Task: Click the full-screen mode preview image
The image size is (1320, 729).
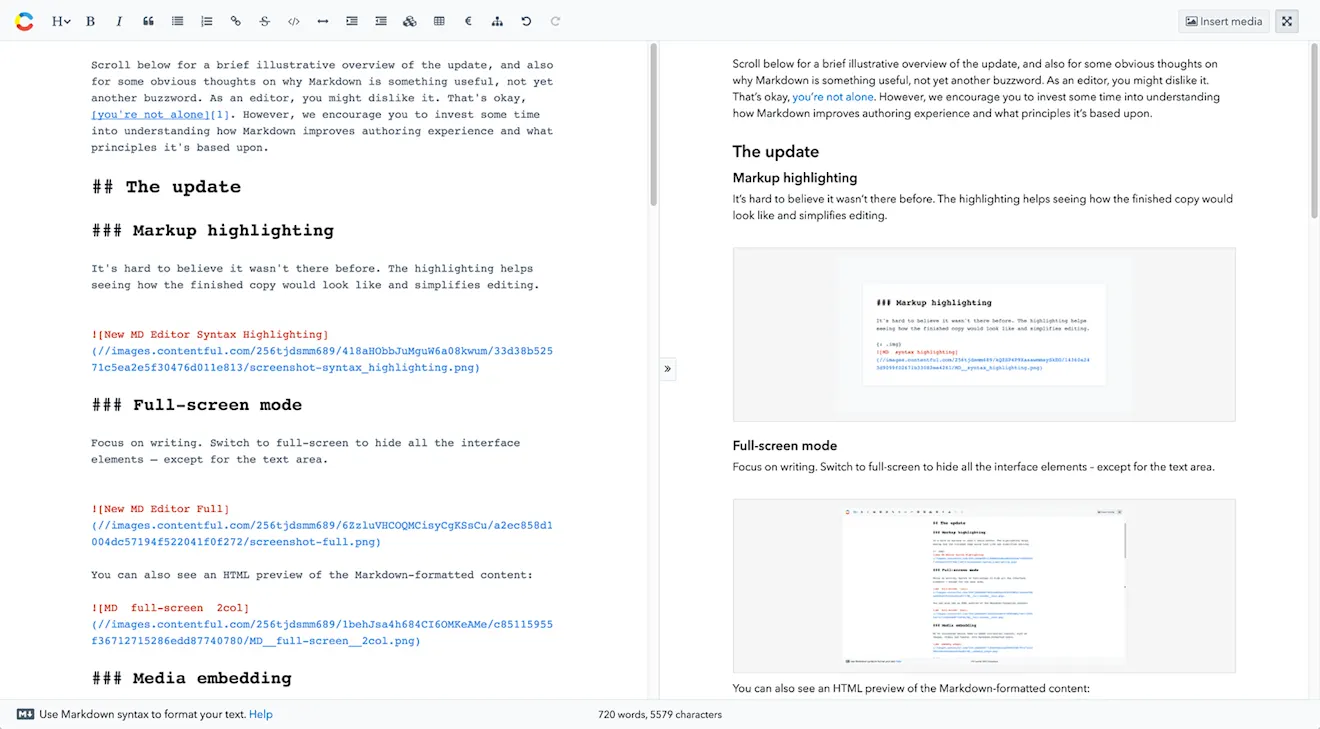Action: (x=984, y=586)
